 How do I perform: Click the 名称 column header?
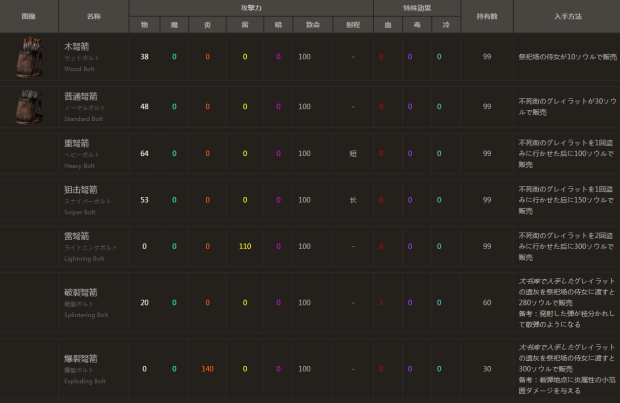[x=93, y=16]
